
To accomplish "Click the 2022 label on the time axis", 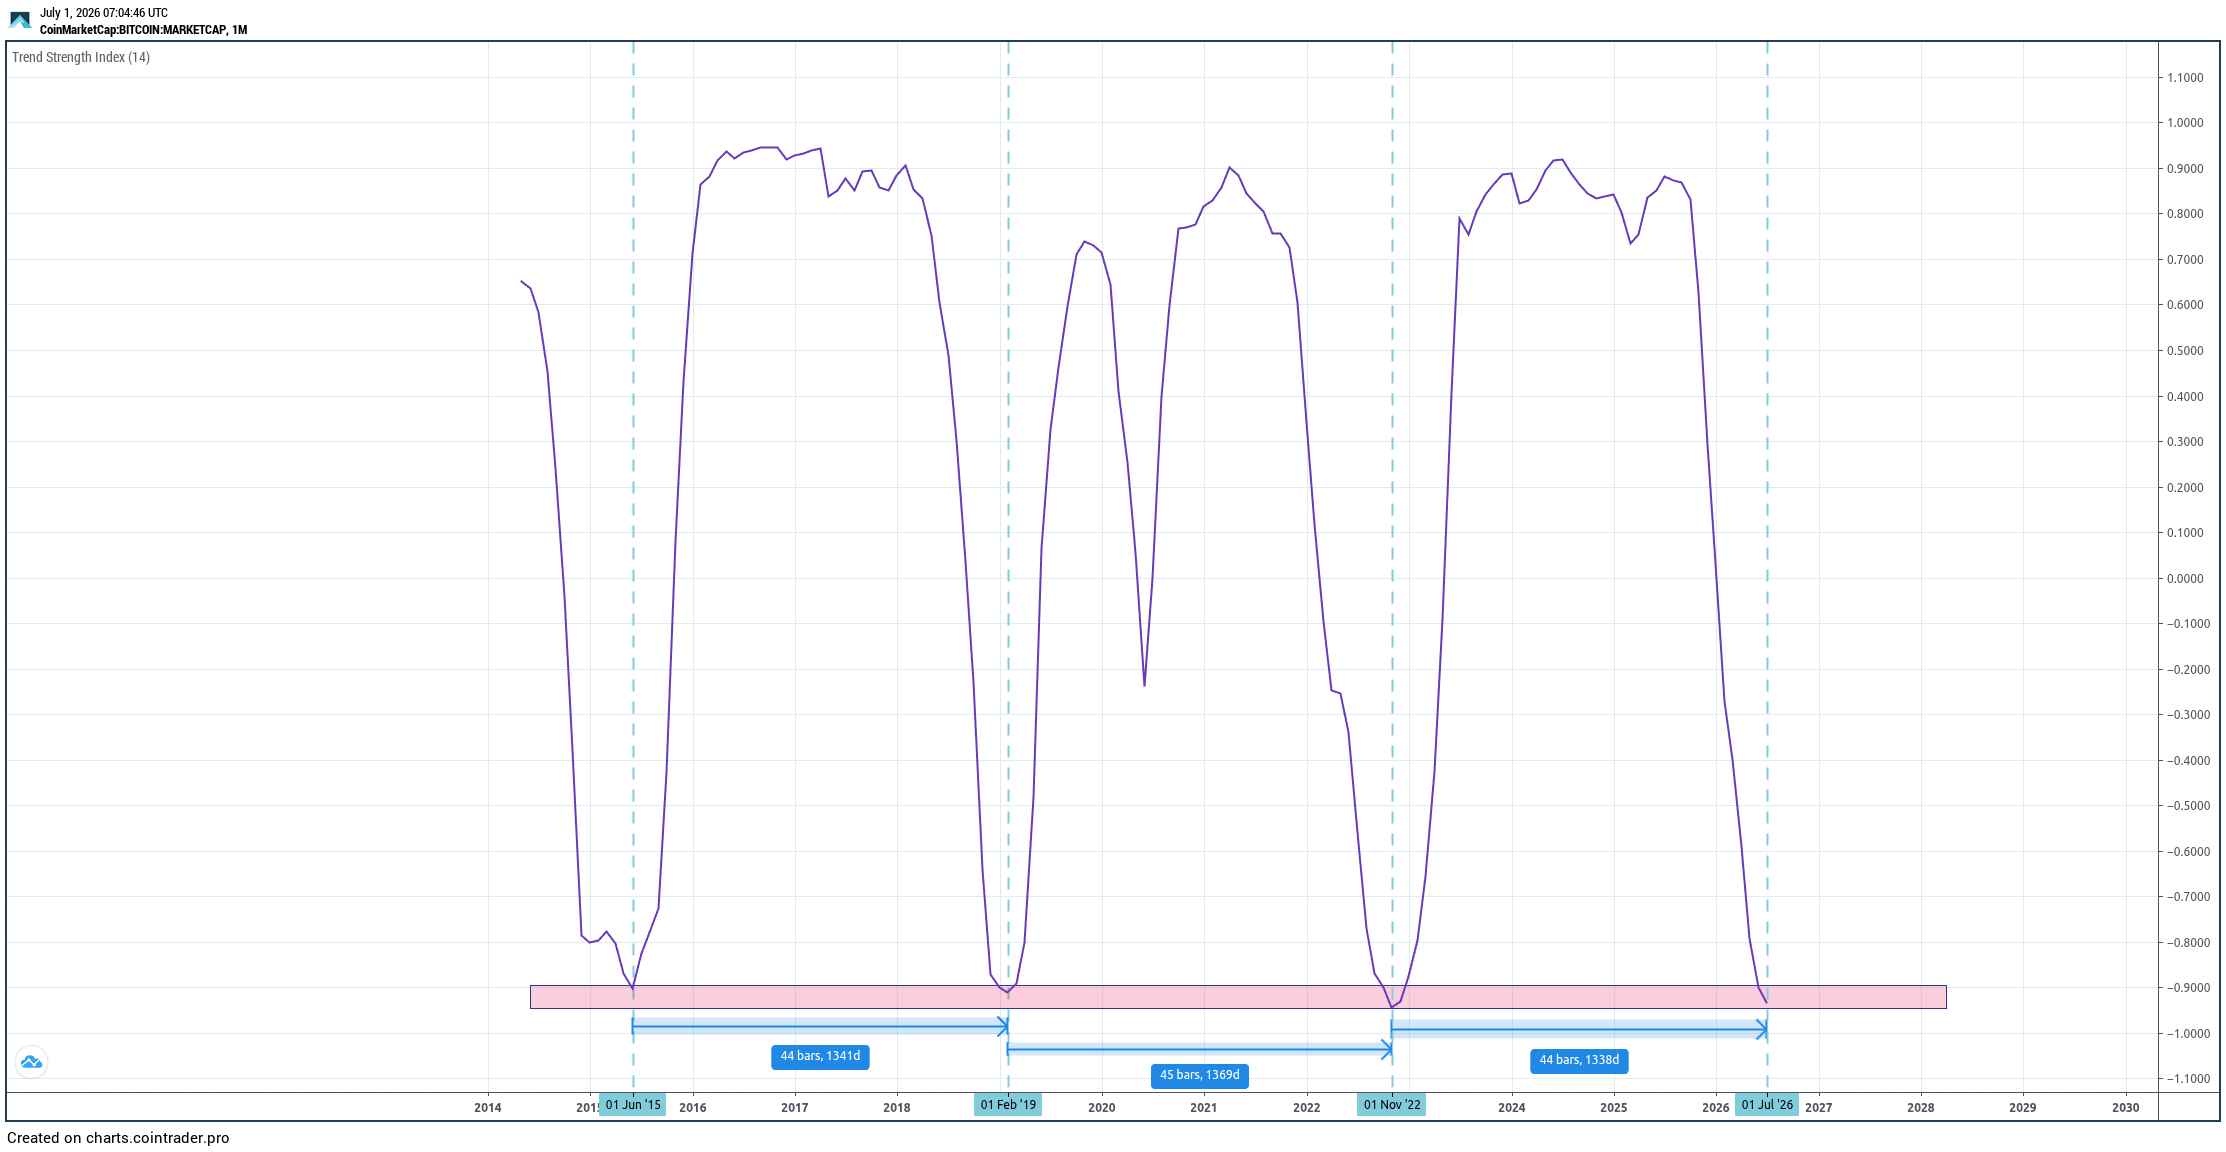I will 1307,1108.
